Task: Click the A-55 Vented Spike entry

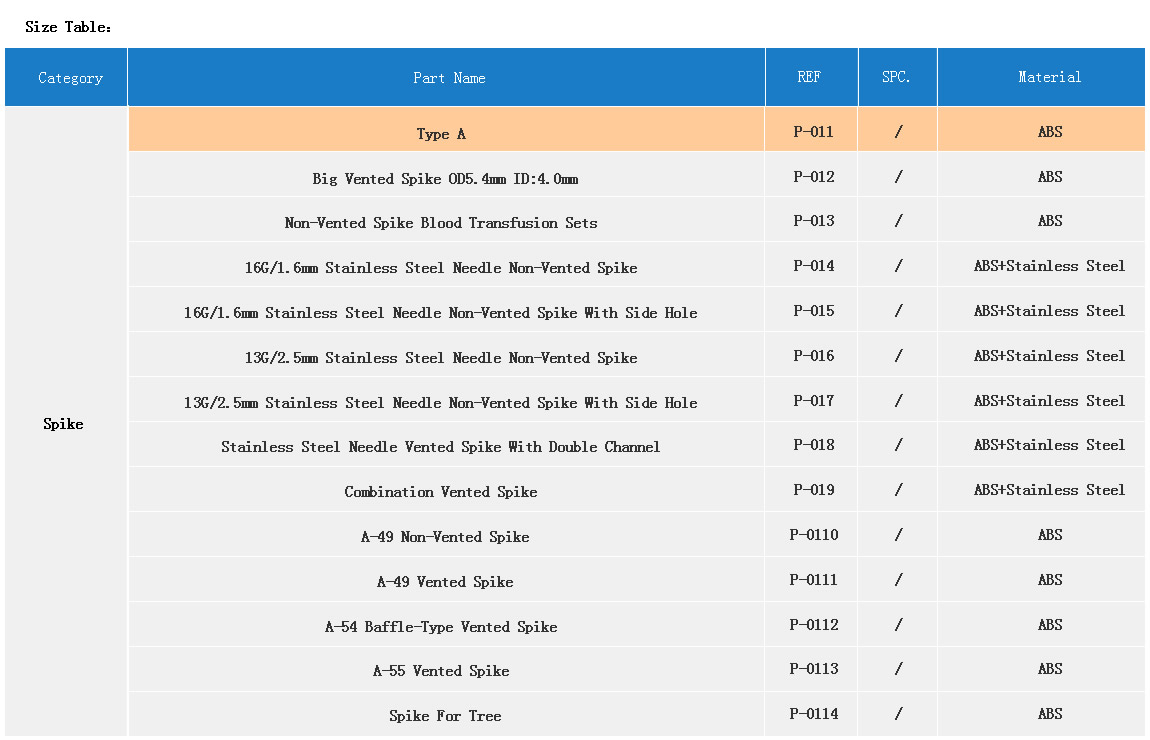Action: [441, 671]
